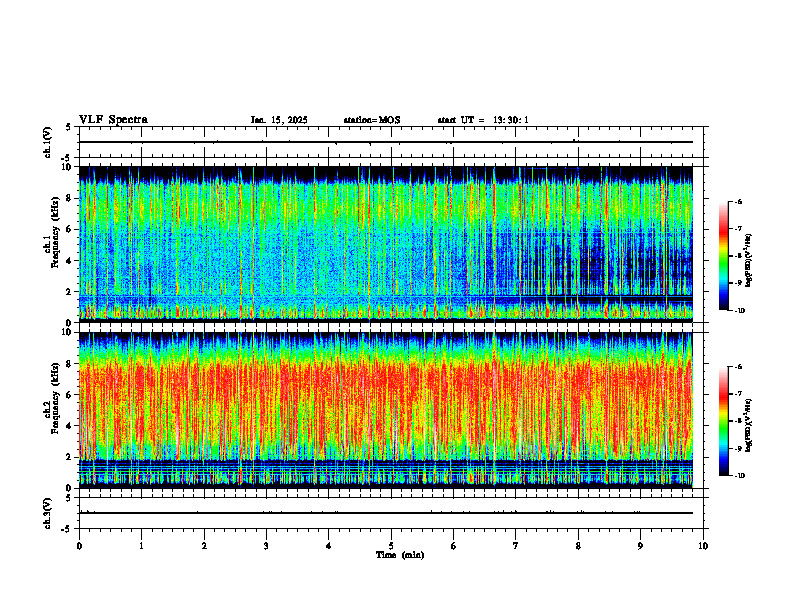Click the "6" kHz tick on ch.1 axis
The image size is (792, 612).
point(70,229)
